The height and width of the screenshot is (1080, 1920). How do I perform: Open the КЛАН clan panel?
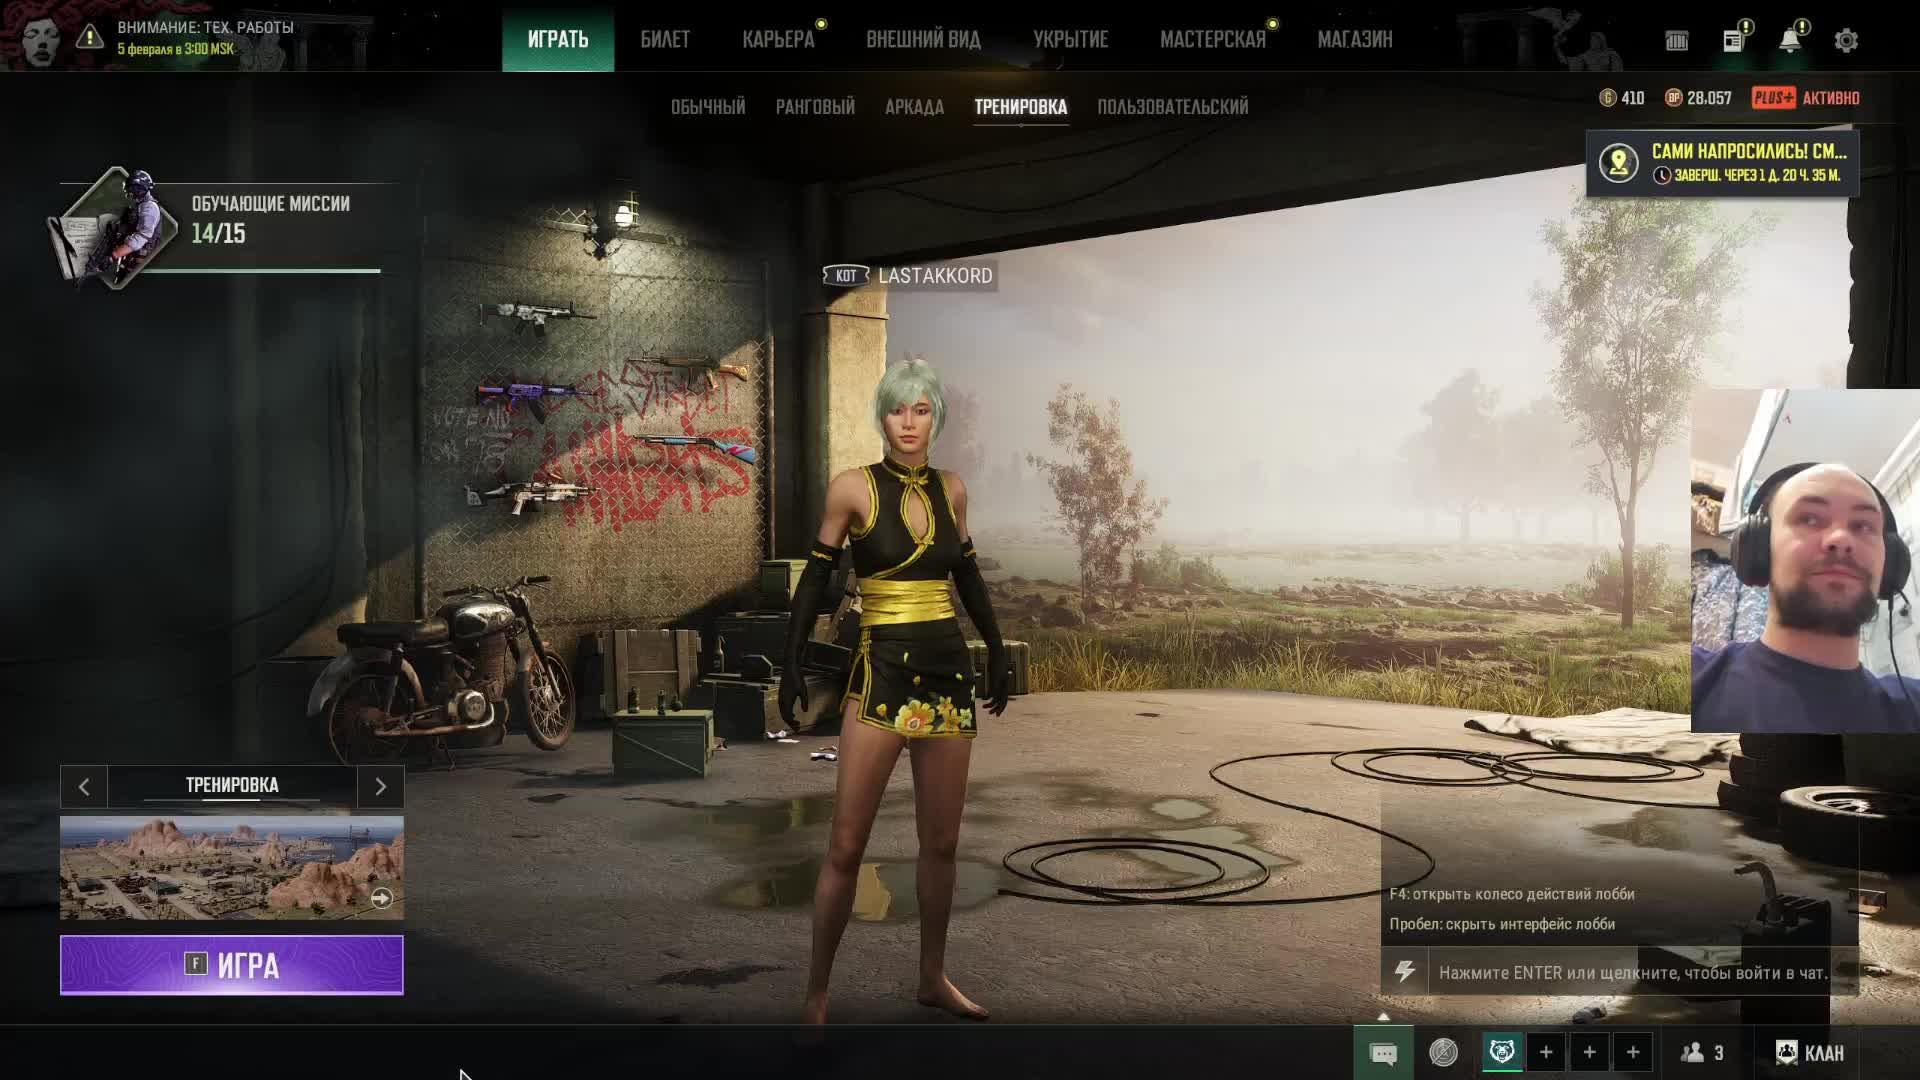click(1809, 1053)
